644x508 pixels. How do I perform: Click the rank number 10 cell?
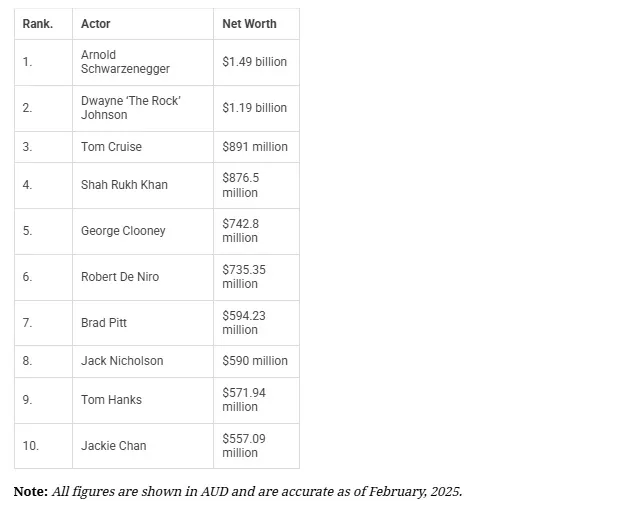tap(30, 446)
